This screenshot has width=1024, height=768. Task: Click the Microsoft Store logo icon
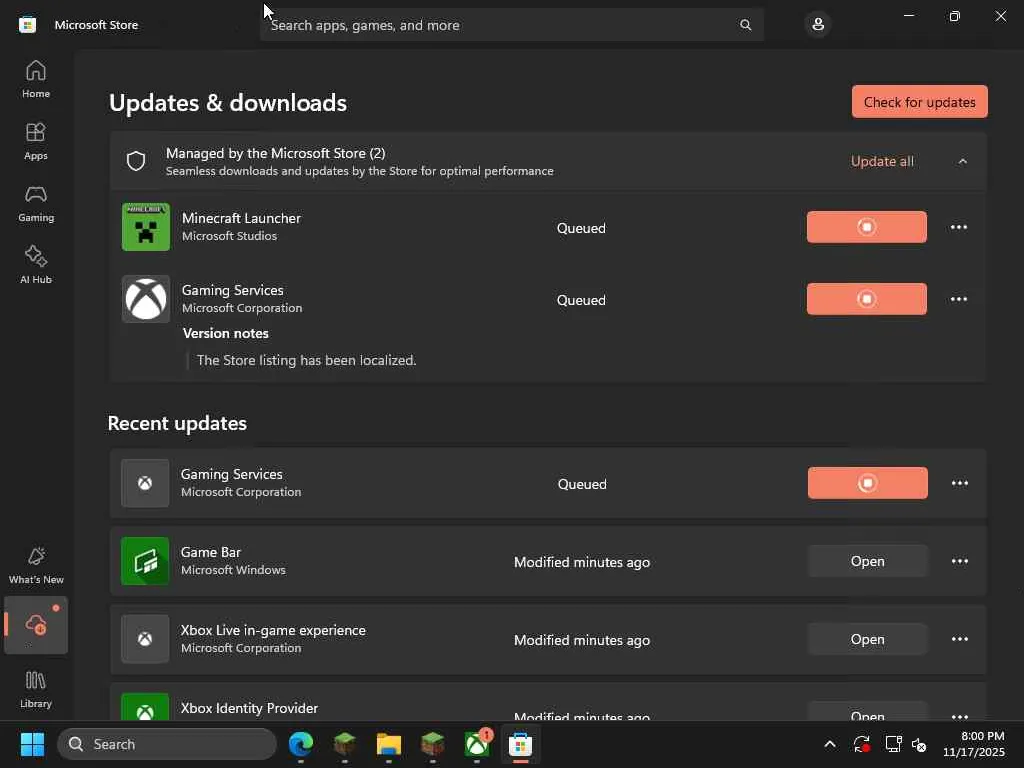[x=27, y=25]
